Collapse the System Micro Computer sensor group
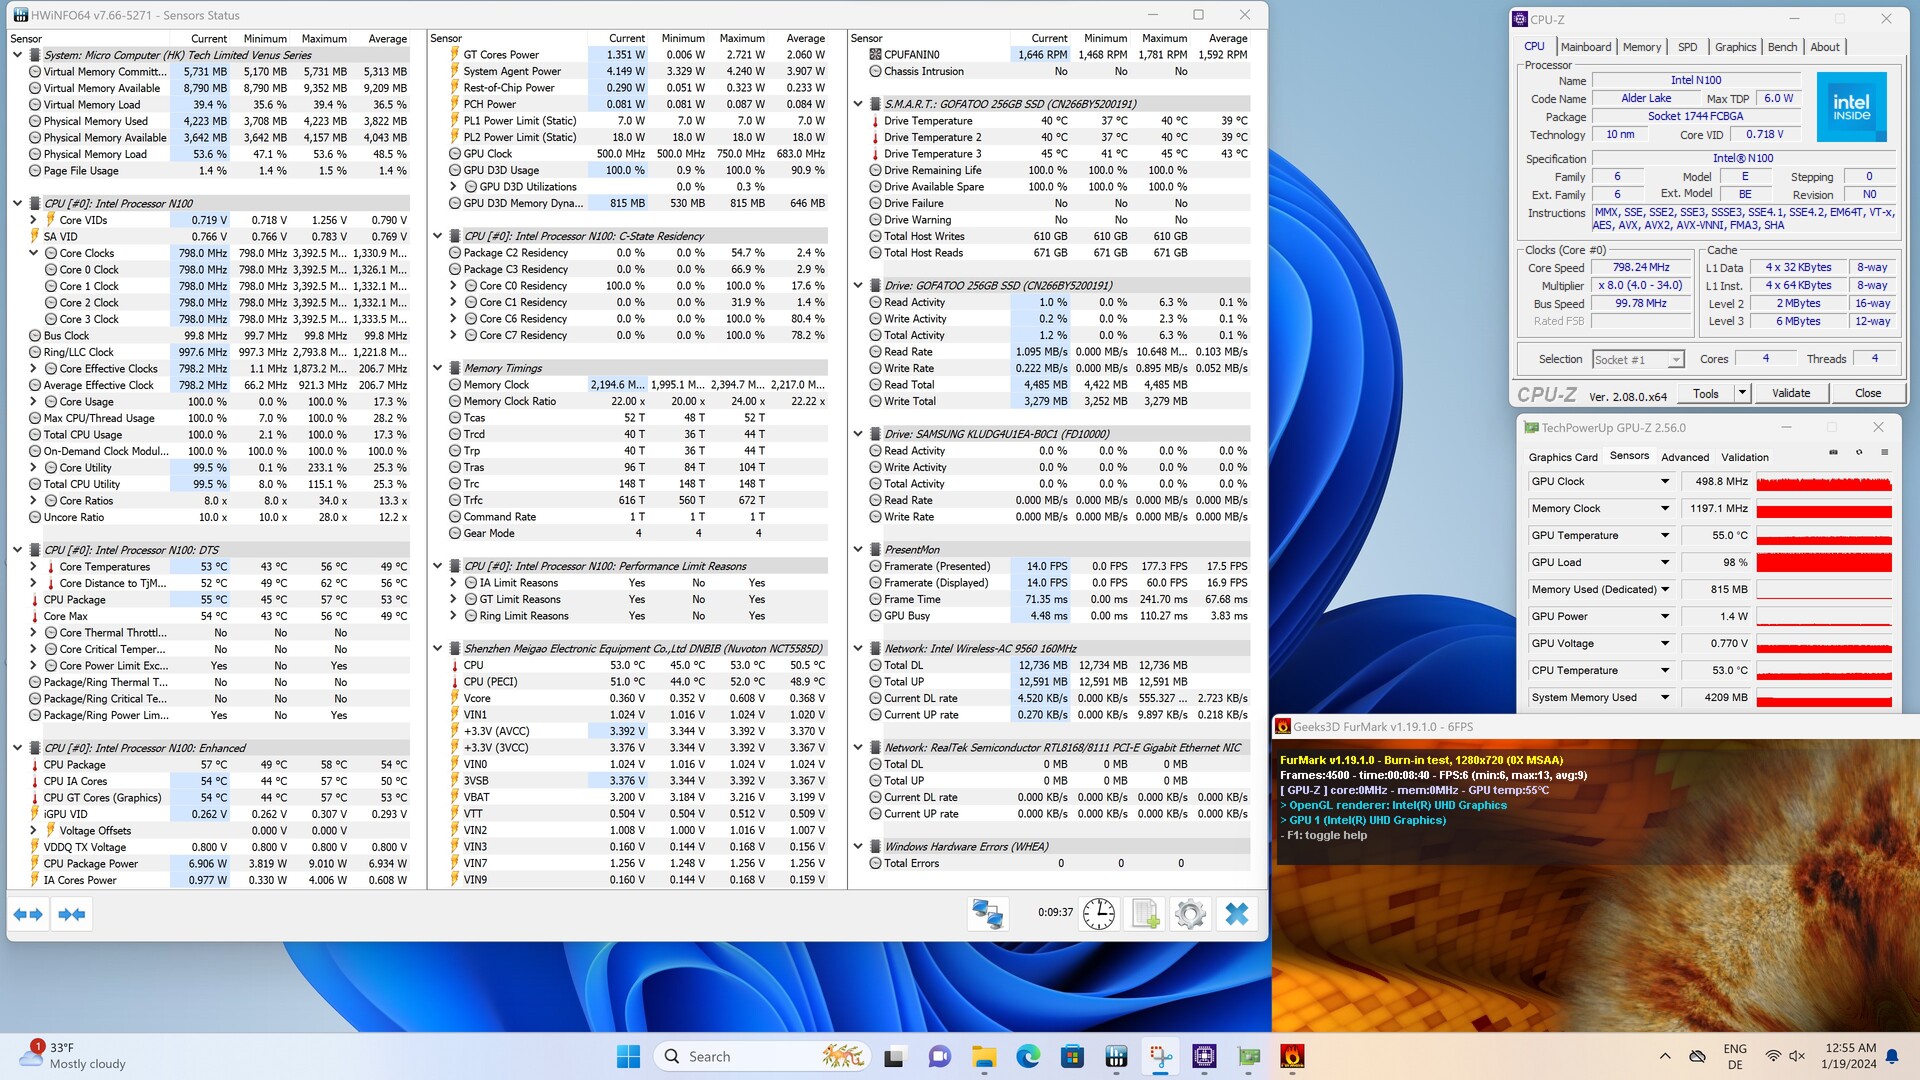This screenshot has width=1920, height=1080. (x=17, y=55)
